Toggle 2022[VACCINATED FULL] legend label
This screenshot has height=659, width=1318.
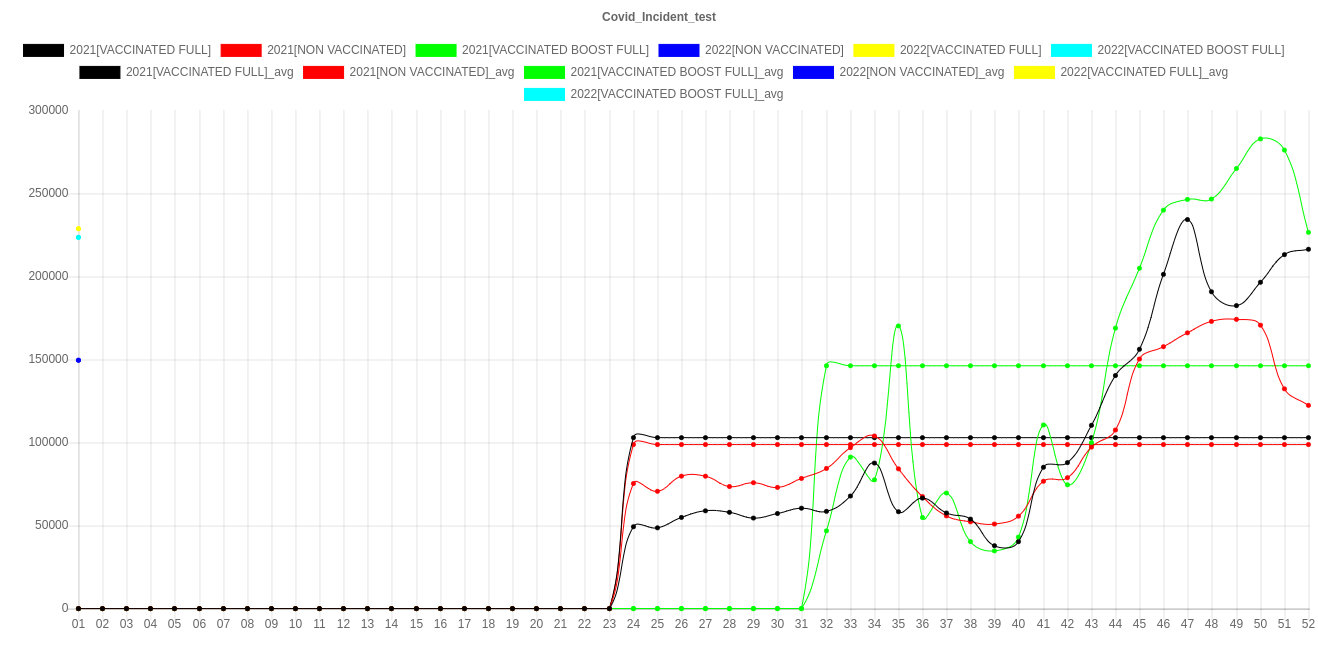point(970,50)
